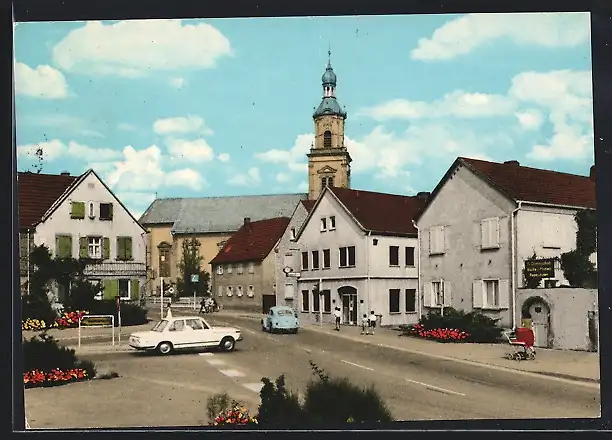Click the red baby stroller on the sidewalk
The height and width of the screenshot is (440, 612).
522,343
